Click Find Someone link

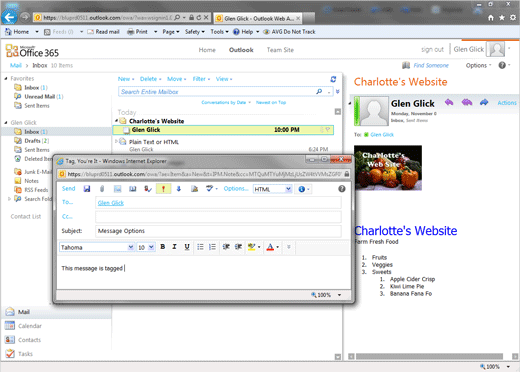click(431, 65)
